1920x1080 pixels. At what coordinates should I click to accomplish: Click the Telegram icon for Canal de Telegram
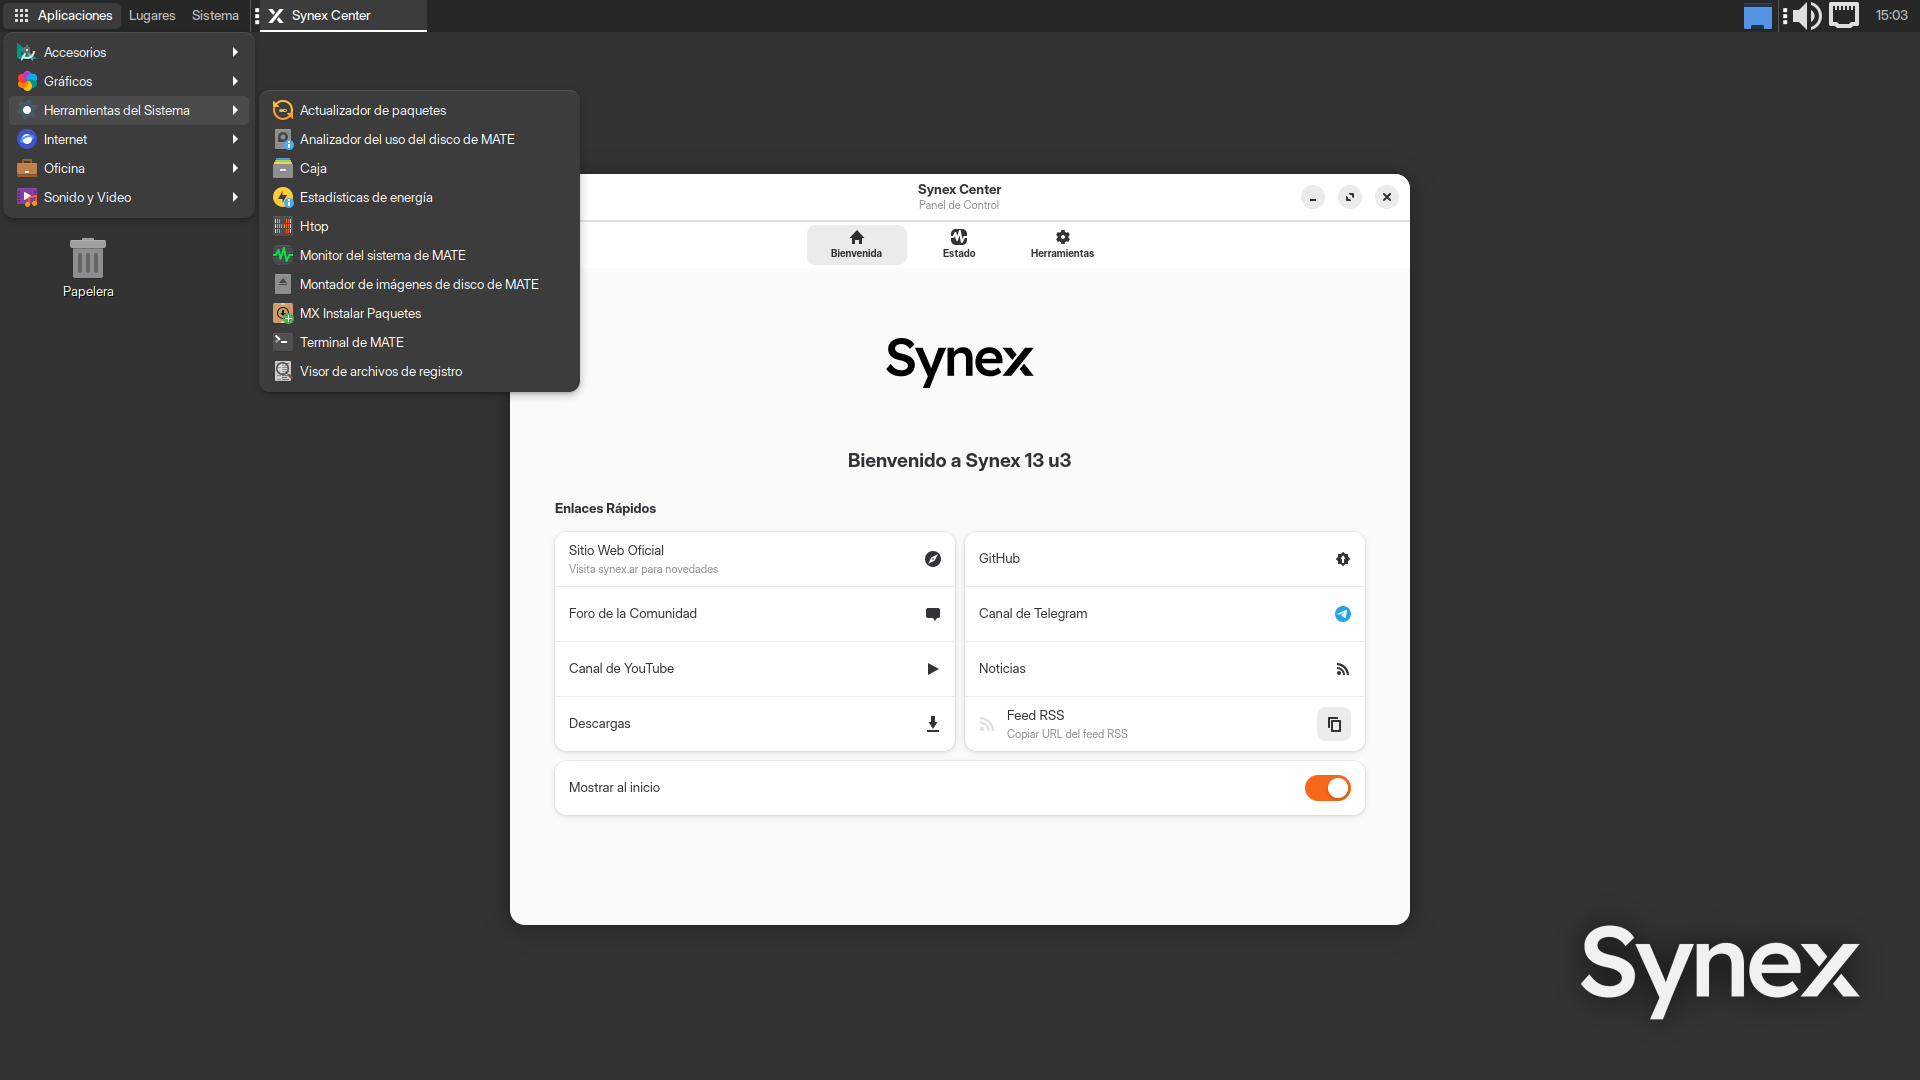pos(1342,613)
